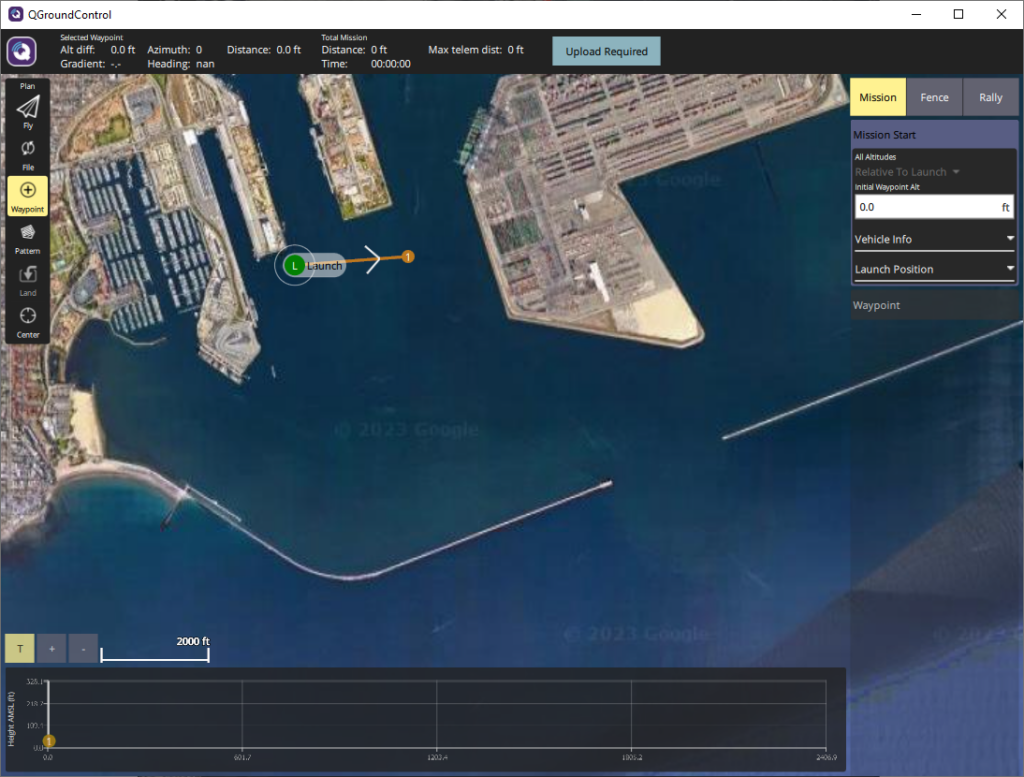This screenshot has height=777, width=1024.
Task: Open the Relative To Launch dropdown
Action: point(907,172)
